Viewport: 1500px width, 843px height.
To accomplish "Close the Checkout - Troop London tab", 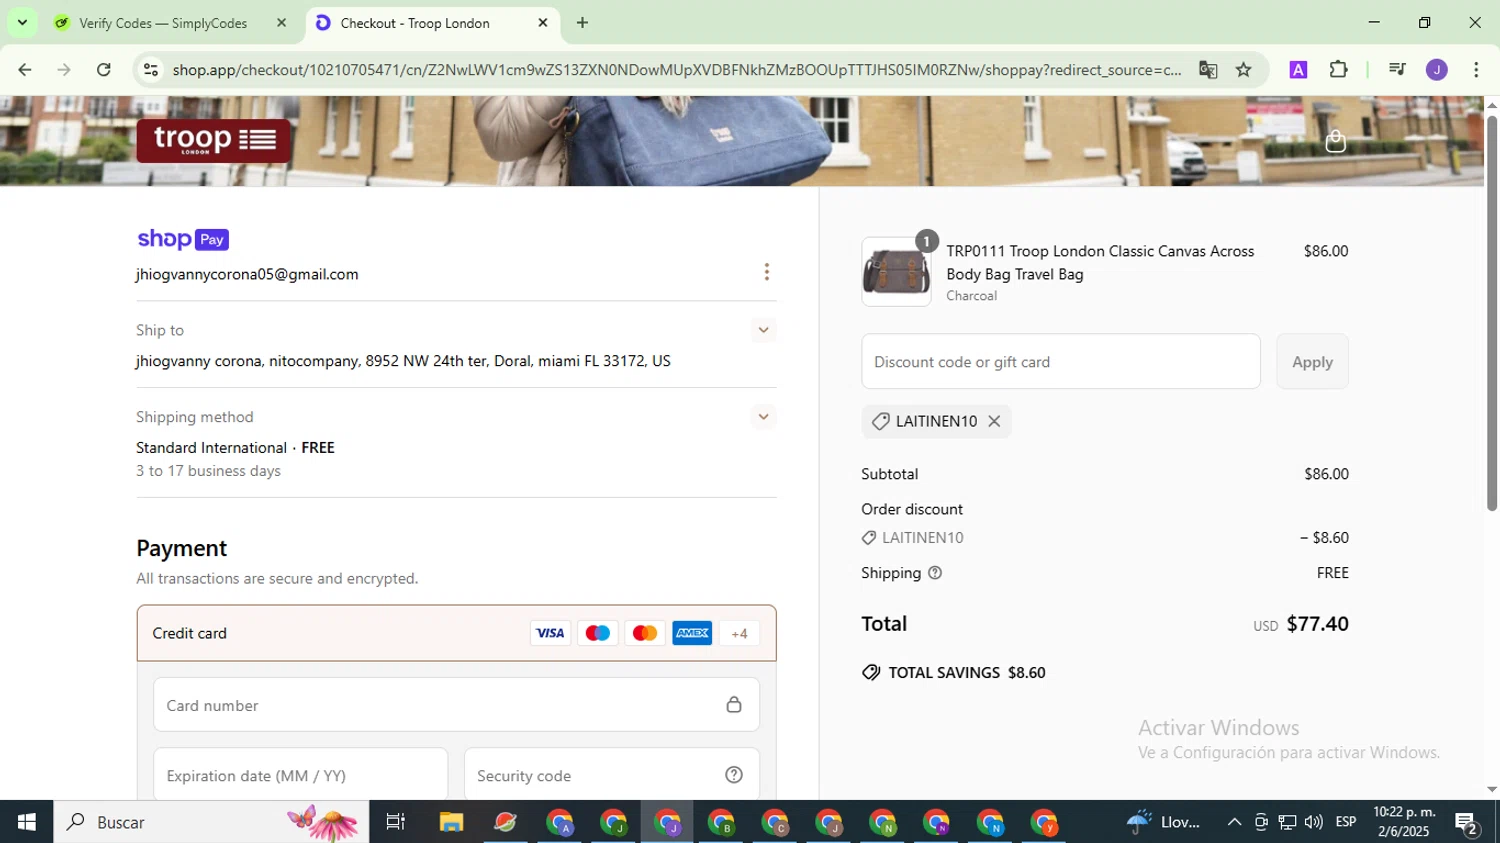I will click(x=543, y=23).
